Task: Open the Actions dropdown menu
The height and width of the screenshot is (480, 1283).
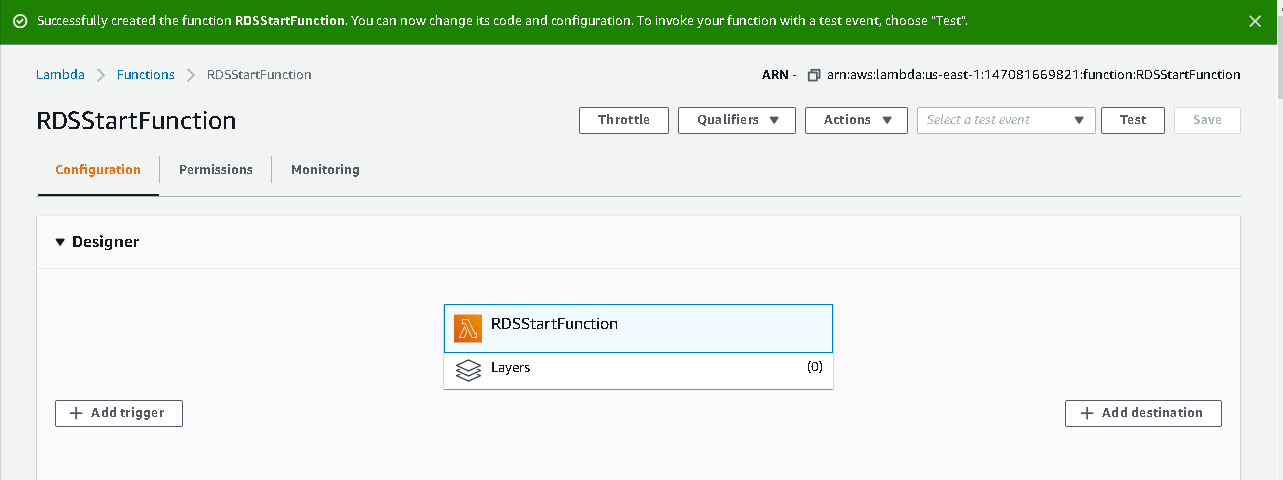Action: pos(855,120)
